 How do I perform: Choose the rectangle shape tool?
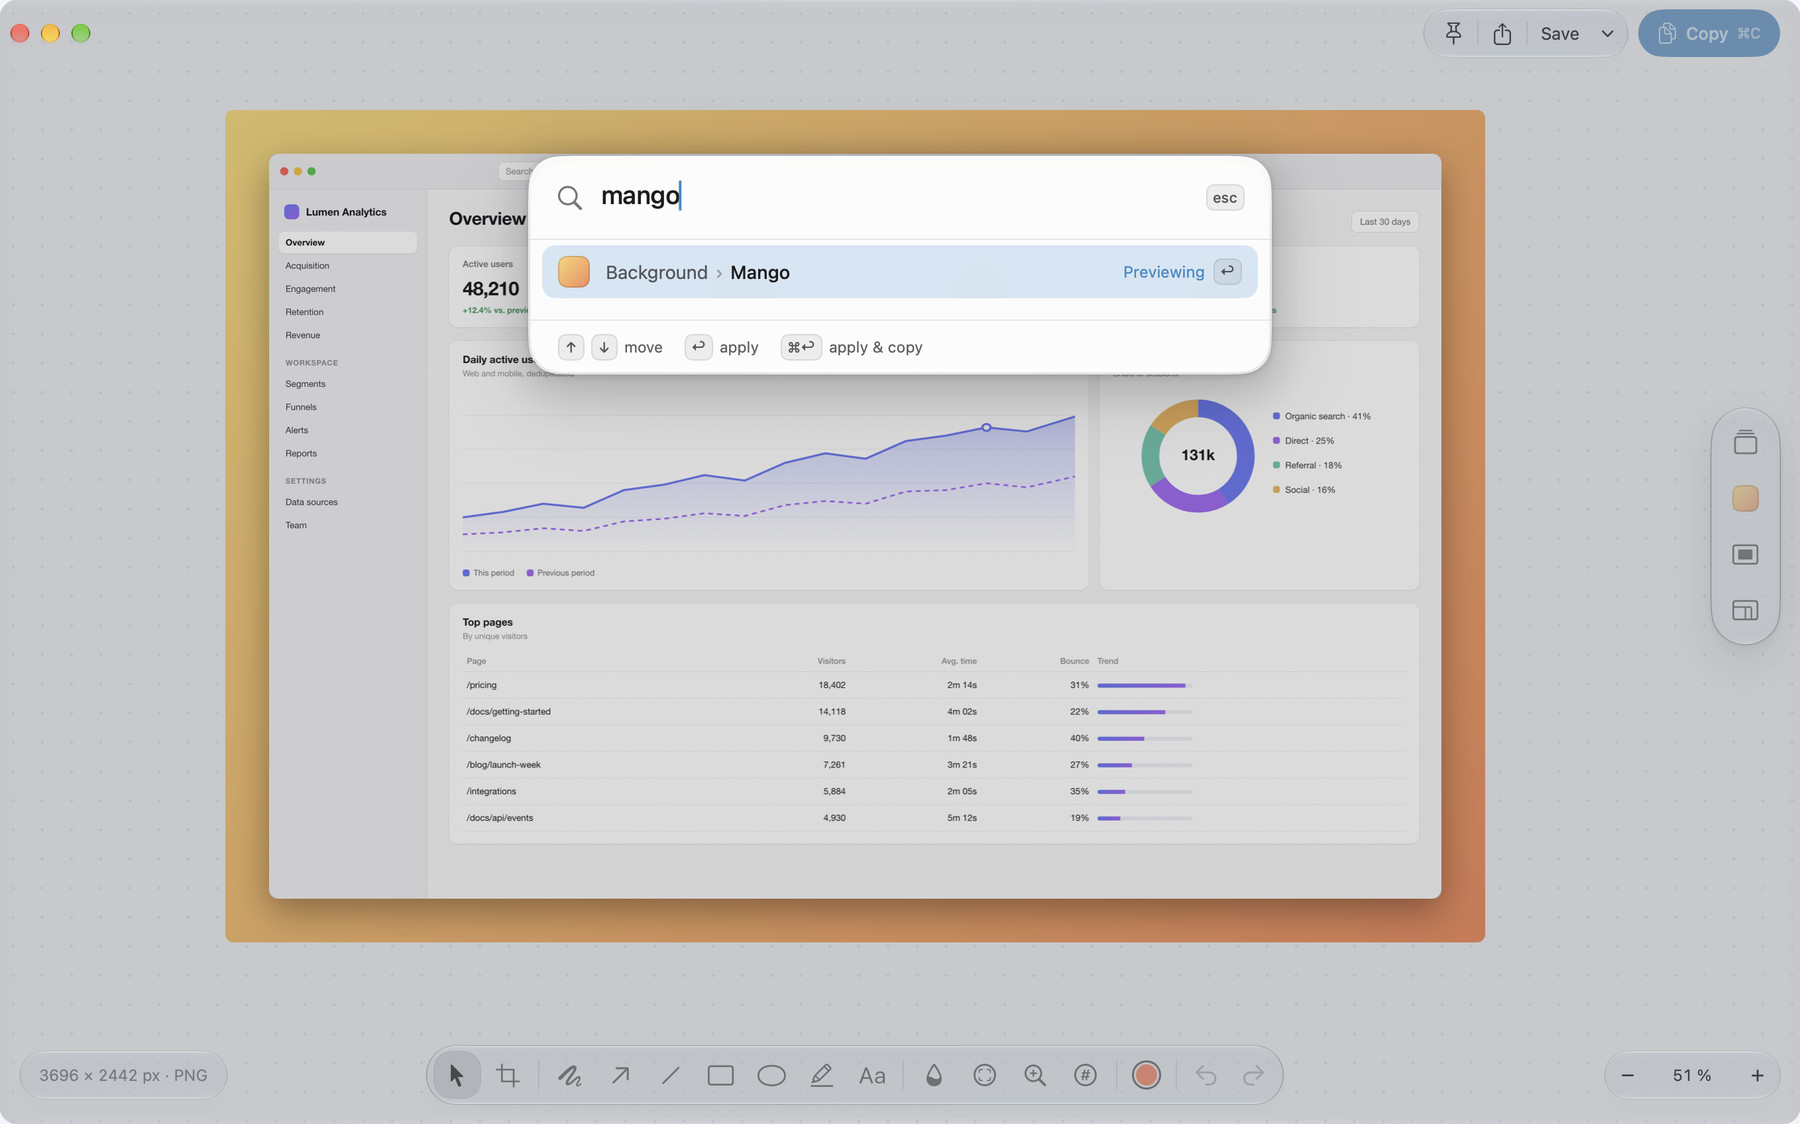721,1075
